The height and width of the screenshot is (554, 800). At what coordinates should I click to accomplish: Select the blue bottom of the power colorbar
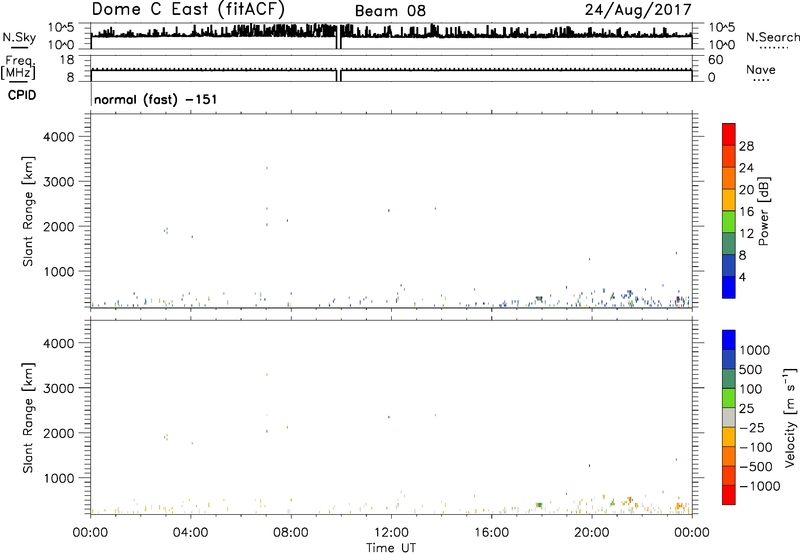click(x=729, y=287)
